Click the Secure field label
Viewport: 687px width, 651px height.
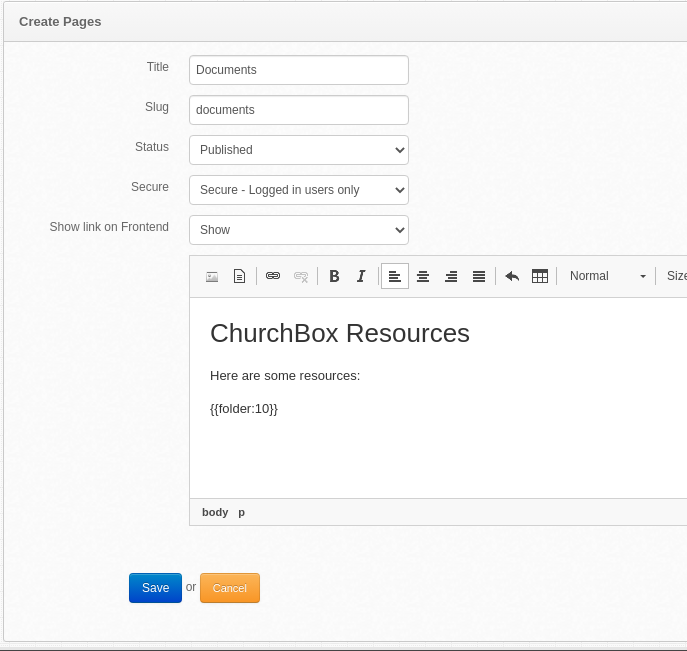click(150, 187)
